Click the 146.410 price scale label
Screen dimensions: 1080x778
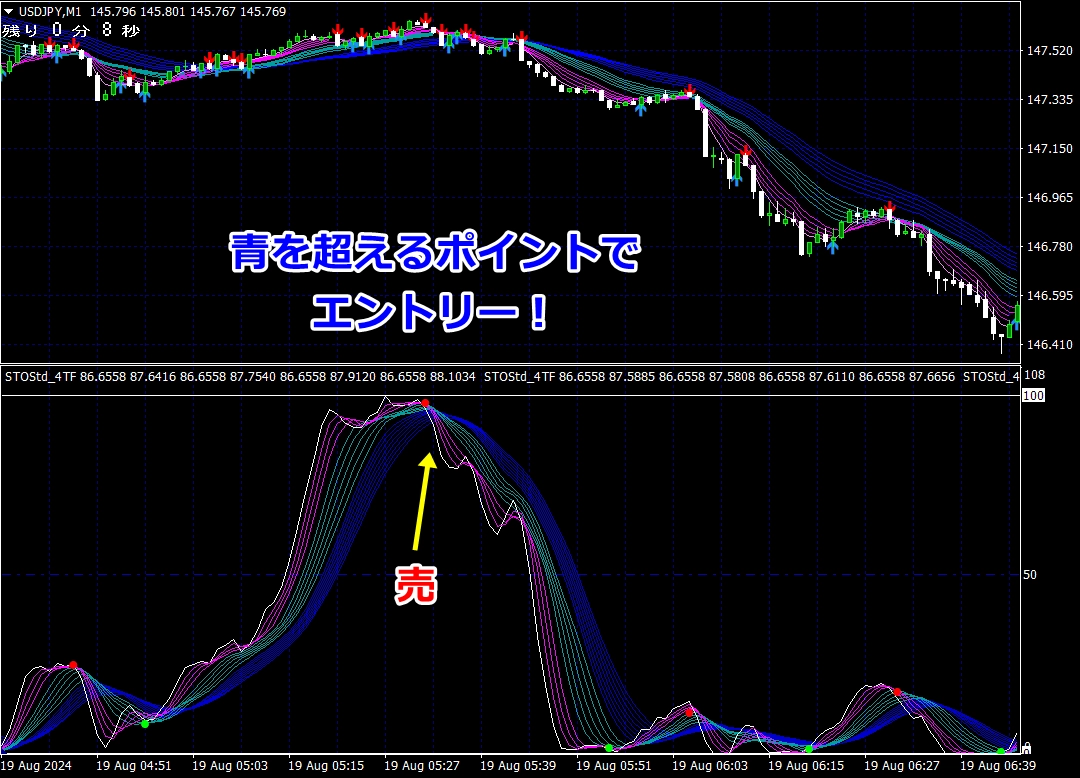pos(1049,345)
